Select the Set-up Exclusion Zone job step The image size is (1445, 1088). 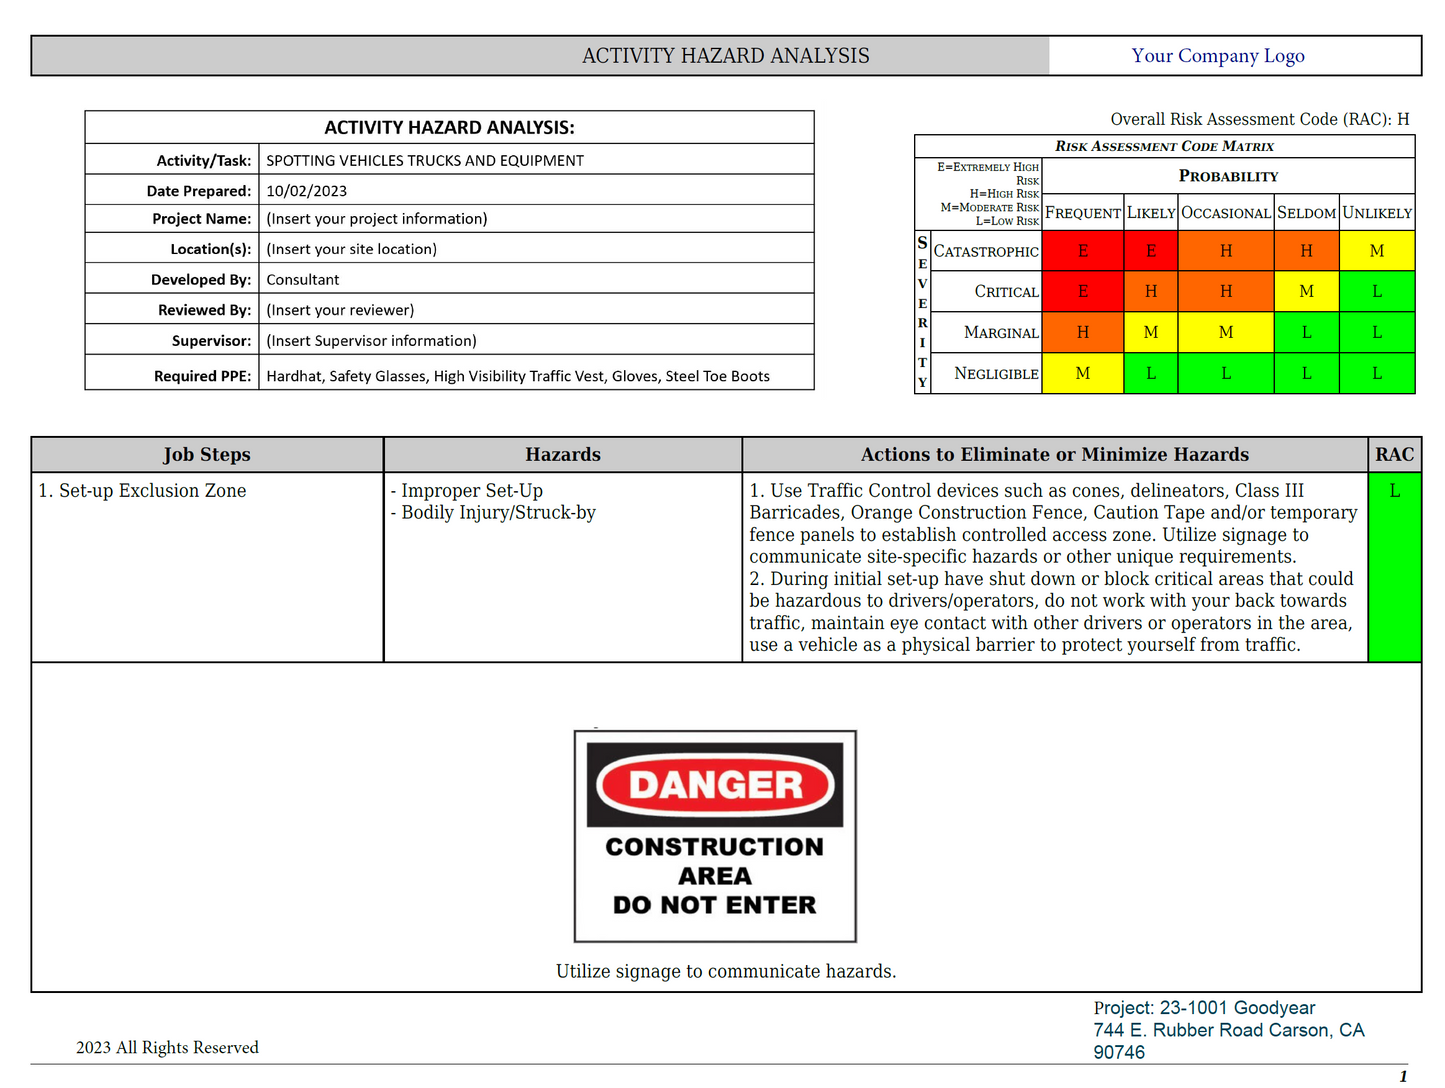tap(142, 491)
